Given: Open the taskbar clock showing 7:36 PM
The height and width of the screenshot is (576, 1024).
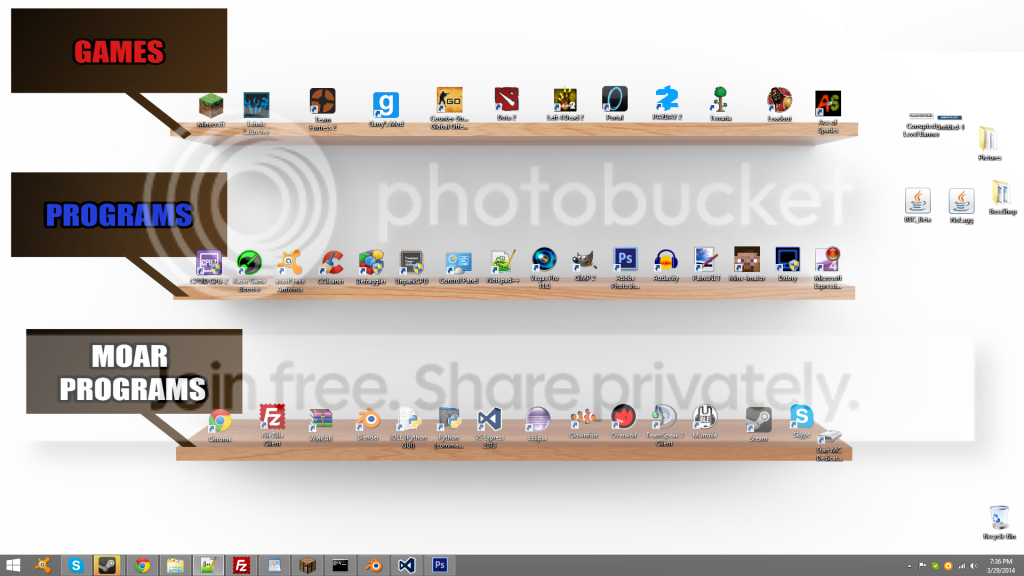Looking at the screenshot, I should point(1000,566).
